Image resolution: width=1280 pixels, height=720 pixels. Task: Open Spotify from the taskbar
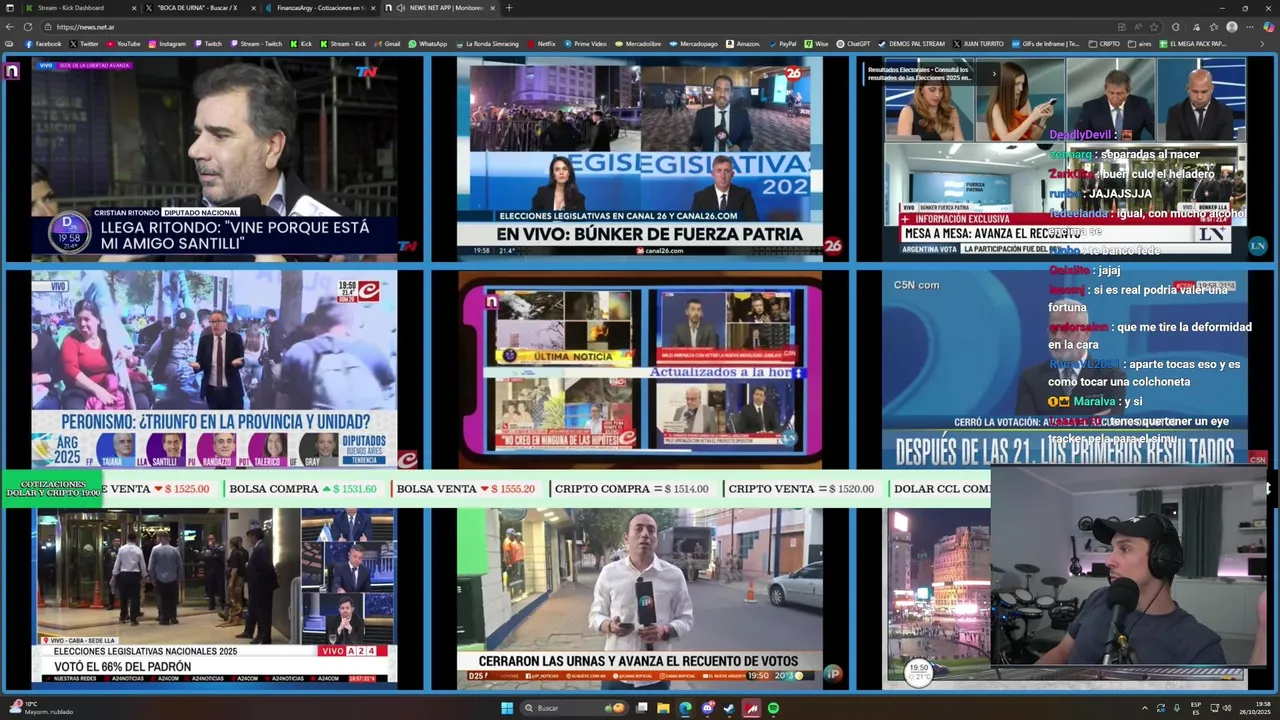click(x=773, y=708)
